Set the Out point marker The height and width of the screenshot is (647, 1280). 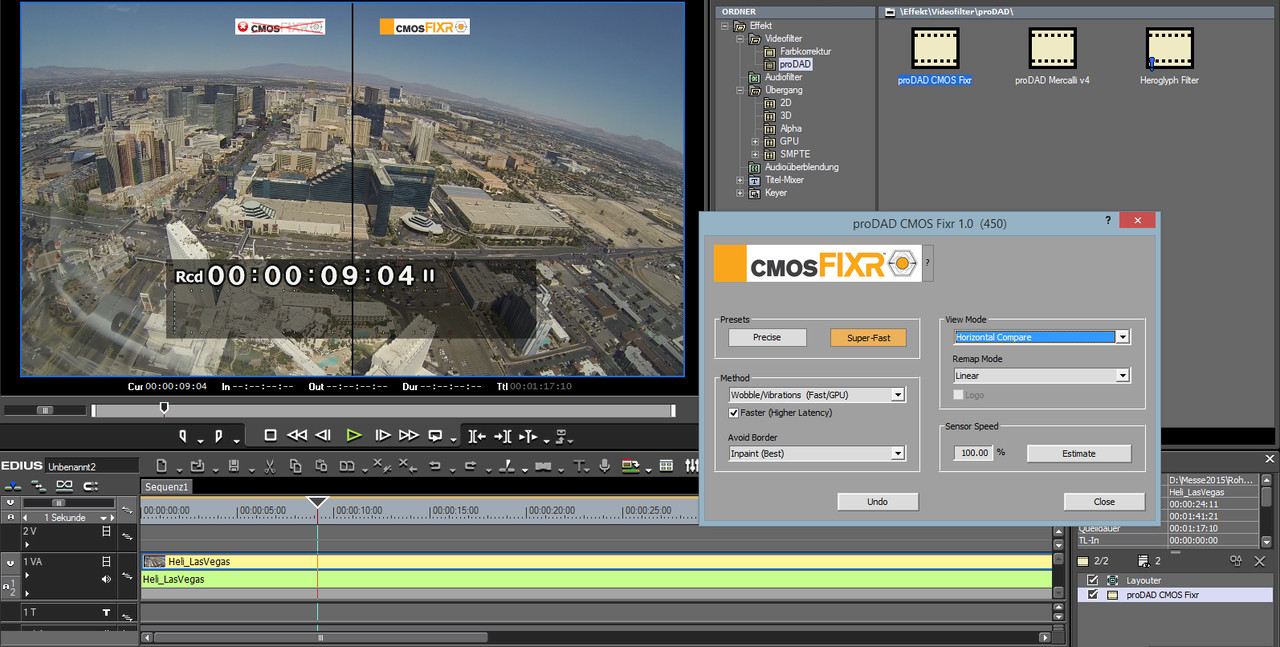click(219, 436)
